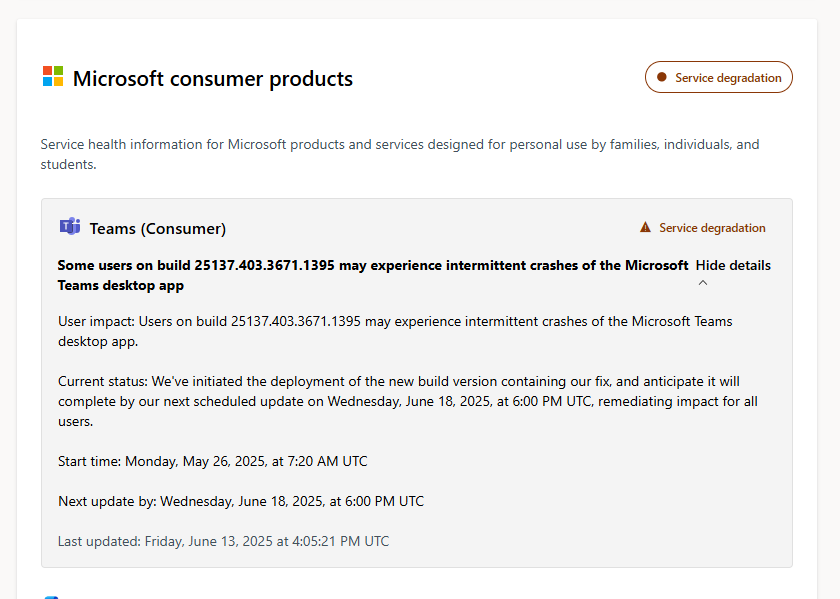Click the service health description text
This screenshot has height=599, width=840.
[400, 154]
